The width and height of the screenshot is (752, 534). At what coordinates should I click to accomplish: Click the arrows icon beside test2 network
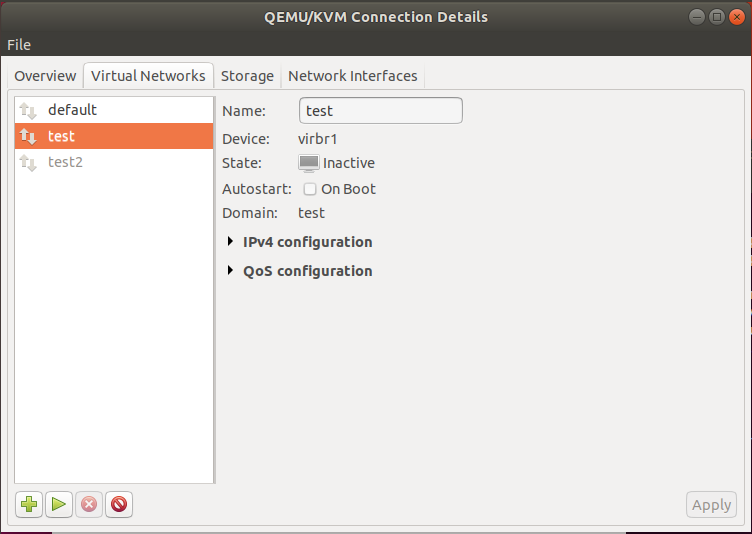(x=28, y=163)
